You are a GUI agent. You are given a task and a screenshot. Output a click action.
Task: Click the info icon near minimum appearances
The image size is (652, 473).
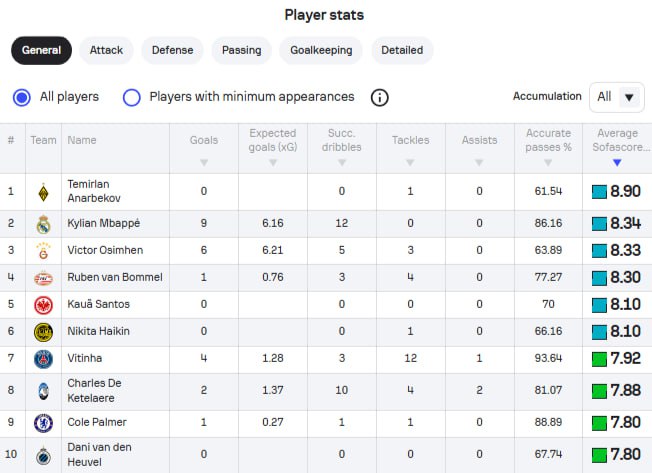click(x=380, y=97)
